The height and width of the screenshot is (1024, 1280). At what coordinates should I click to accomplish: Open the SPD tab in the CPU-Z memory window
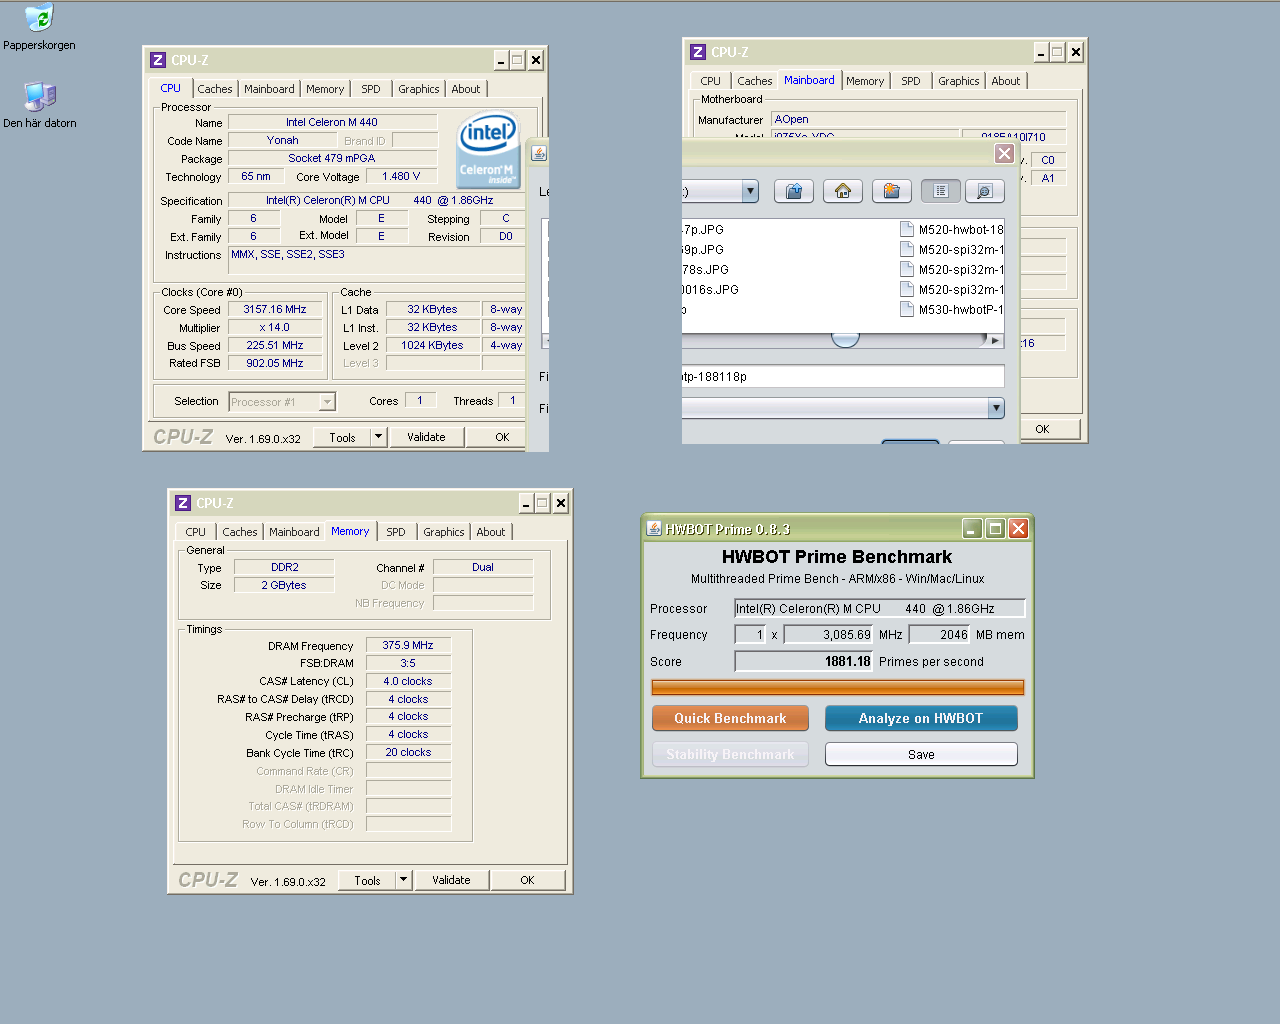coord(396,532)
